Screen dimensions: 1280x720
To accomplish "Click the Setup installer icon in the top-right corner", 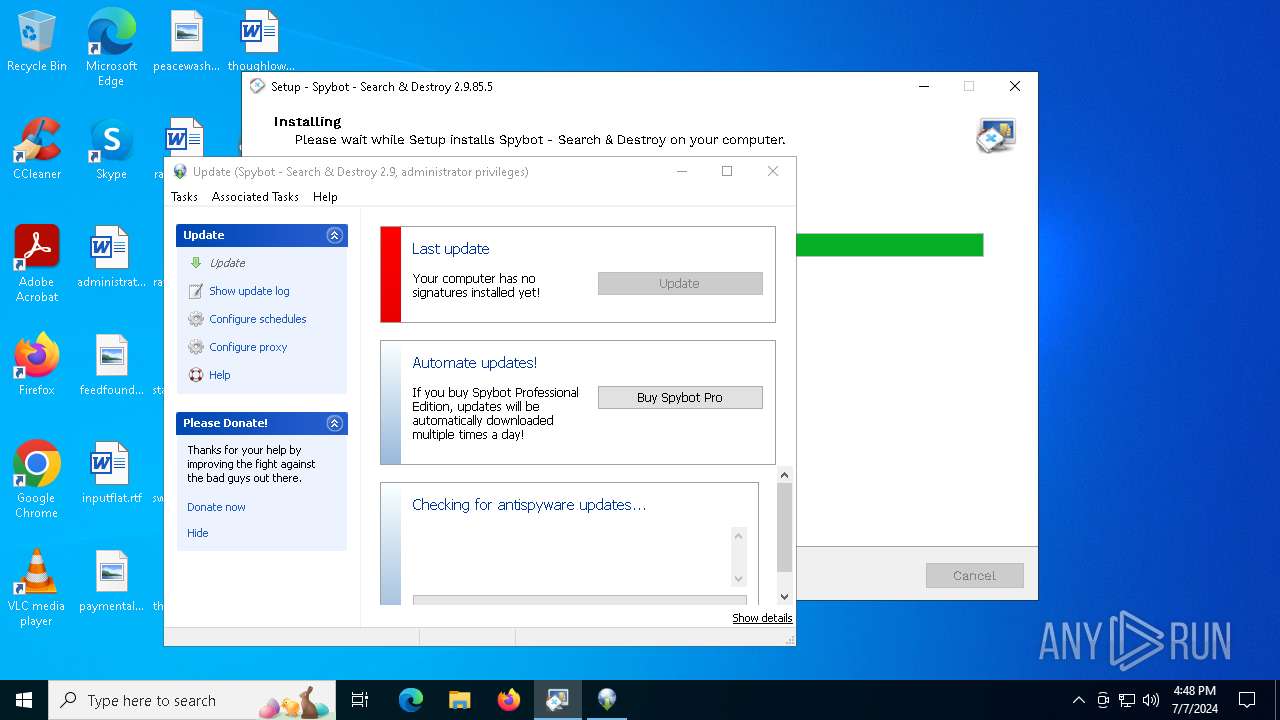I will tap(996, 136).
